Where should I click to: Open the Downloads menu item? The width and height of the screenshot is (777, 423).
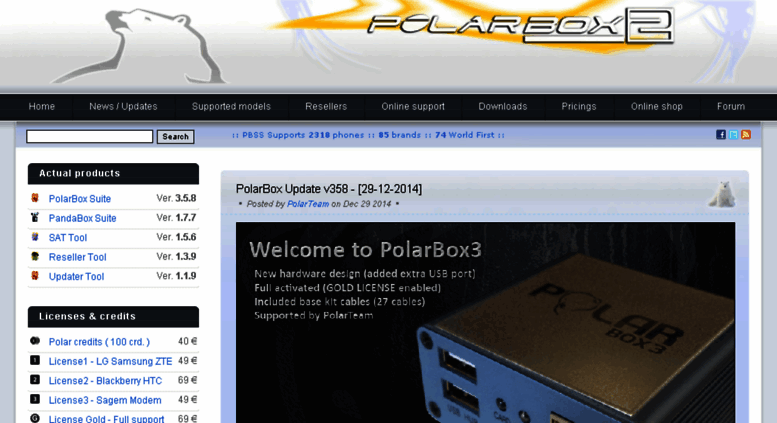[x=503, y=106]
